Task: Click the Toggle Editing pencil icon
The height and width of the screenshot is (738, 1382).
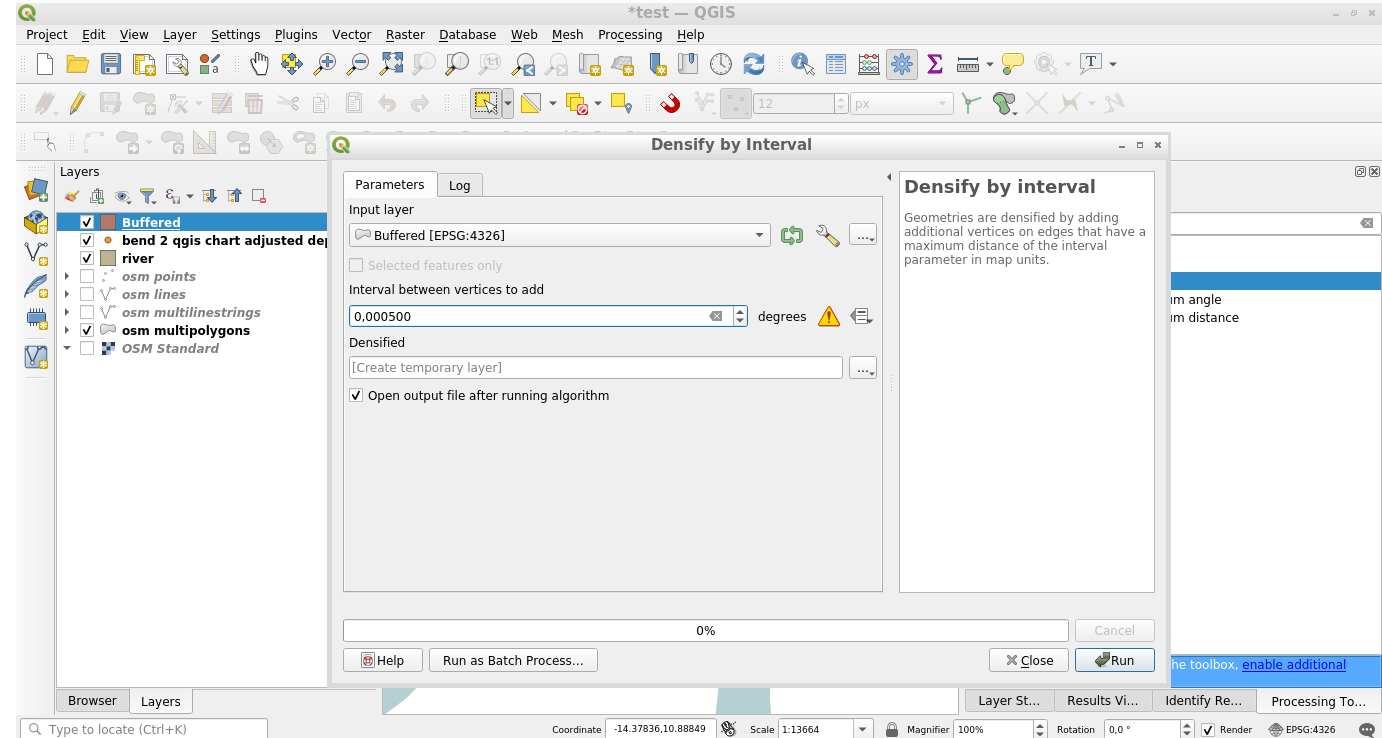Action: (78, 103)
